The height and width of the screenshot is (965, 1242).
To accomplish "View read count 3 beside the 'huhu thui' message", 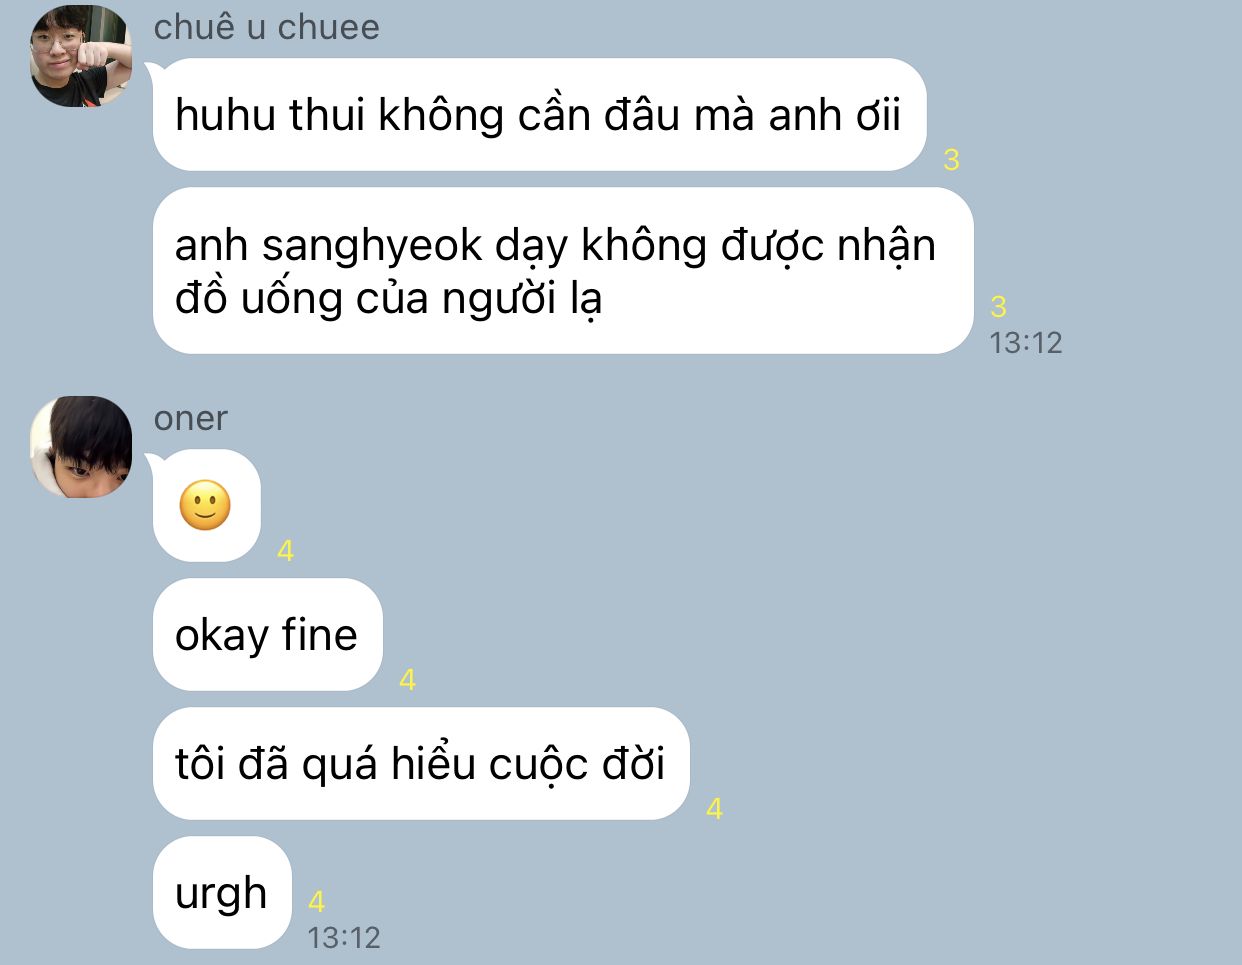I will (951, 160).
